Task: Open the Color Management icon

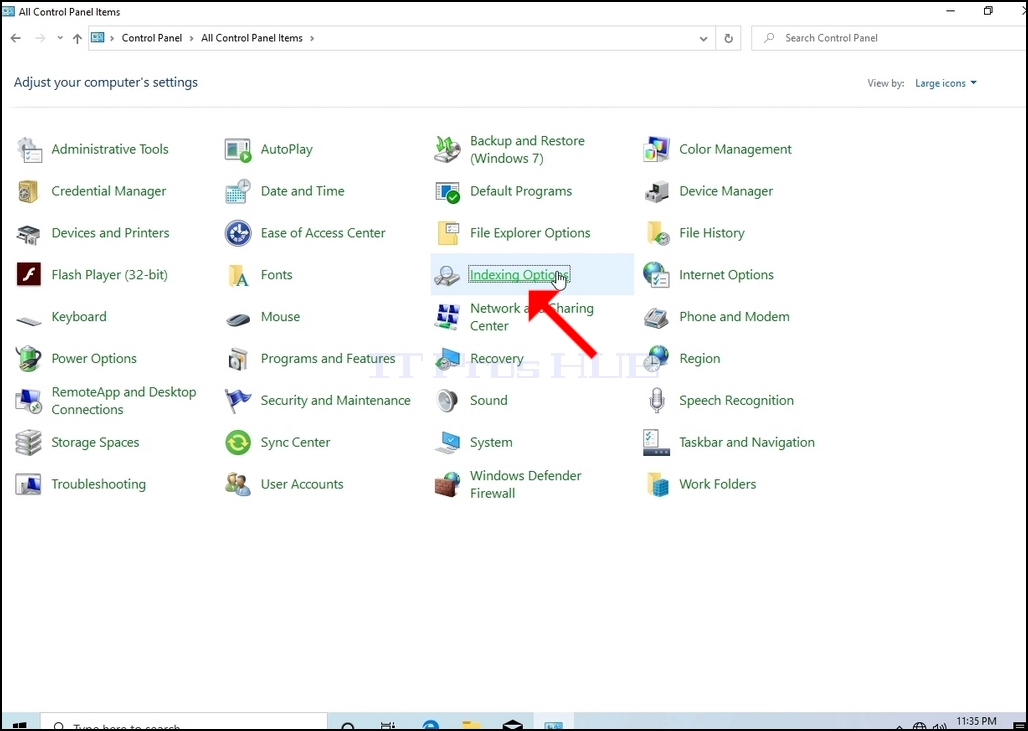Action: pos(656,149)
